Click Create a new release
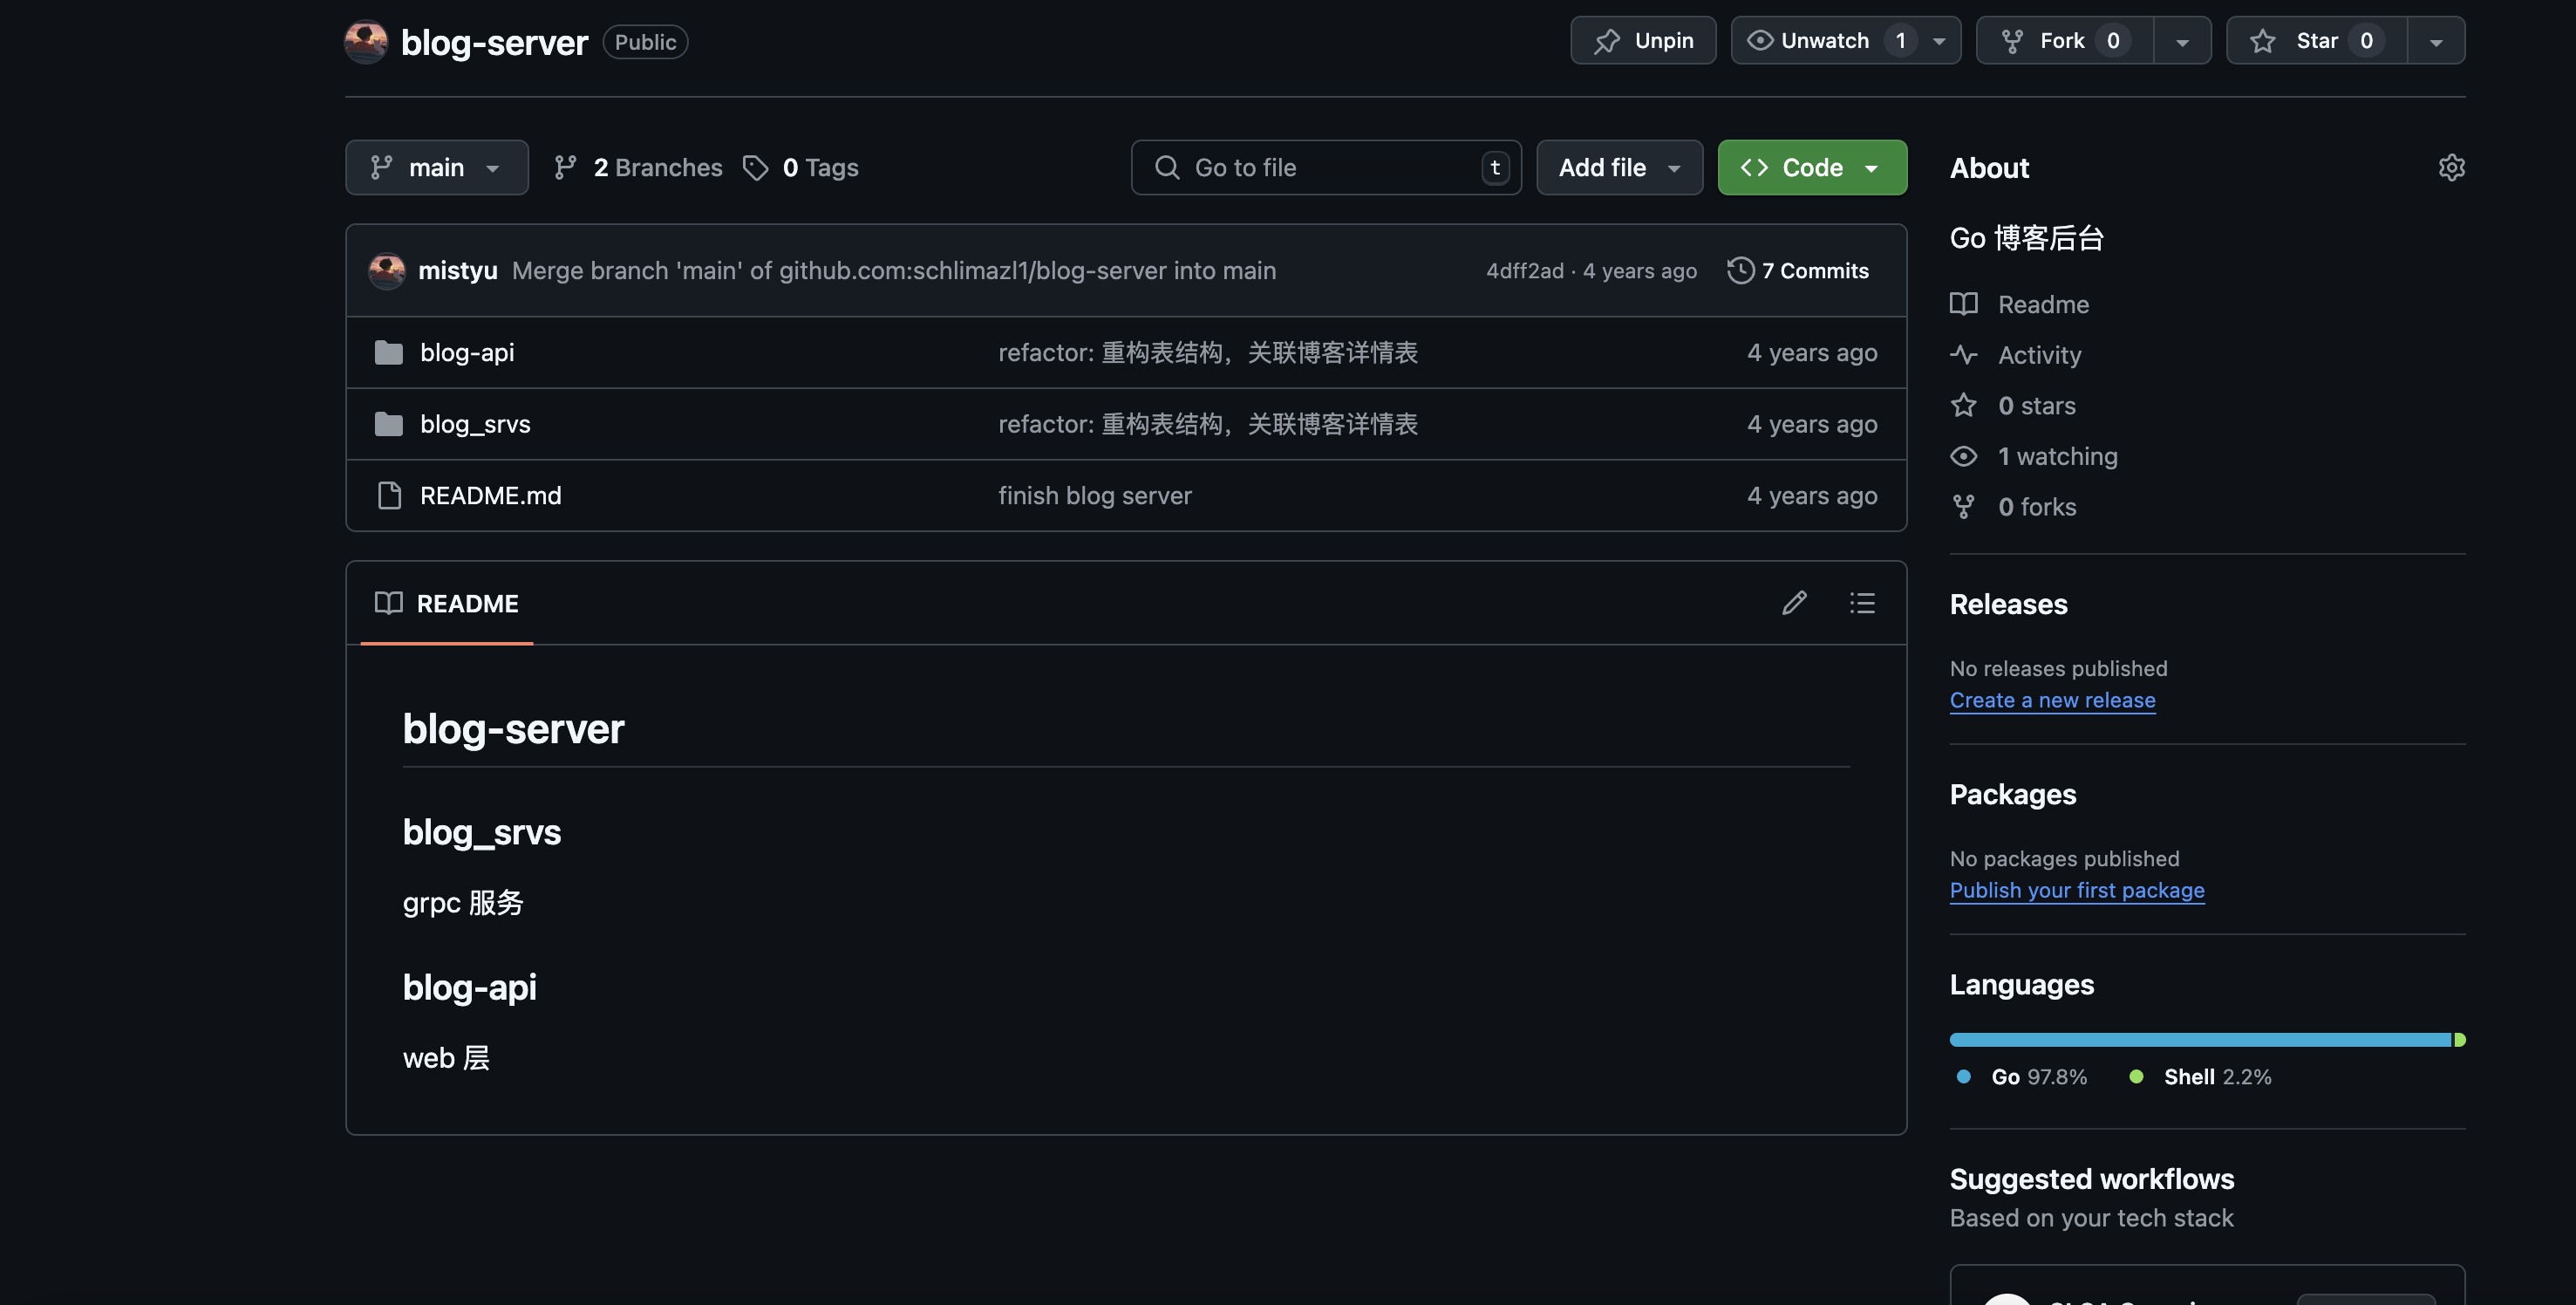Image resolution: width=2576 pixels, height=1305 pixels. 2052,700
